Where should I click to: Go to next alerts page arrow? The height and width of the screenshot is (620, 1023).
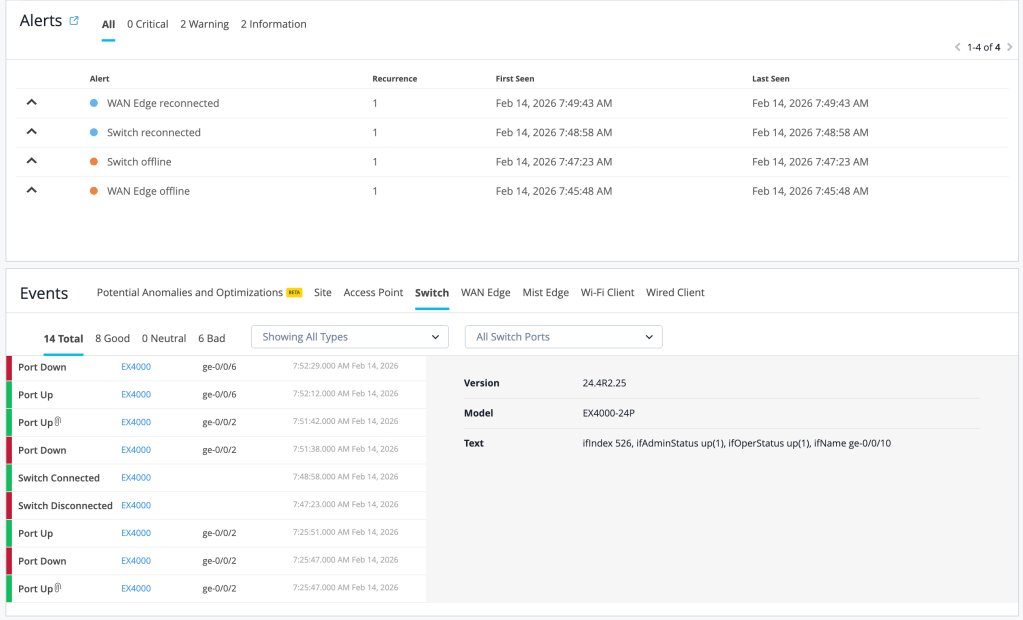[x=1009, y=47]
